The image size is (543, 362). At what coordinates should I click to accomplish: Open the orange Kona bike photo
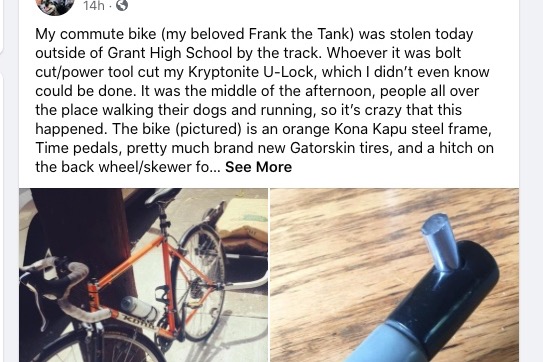coord(143,275)
